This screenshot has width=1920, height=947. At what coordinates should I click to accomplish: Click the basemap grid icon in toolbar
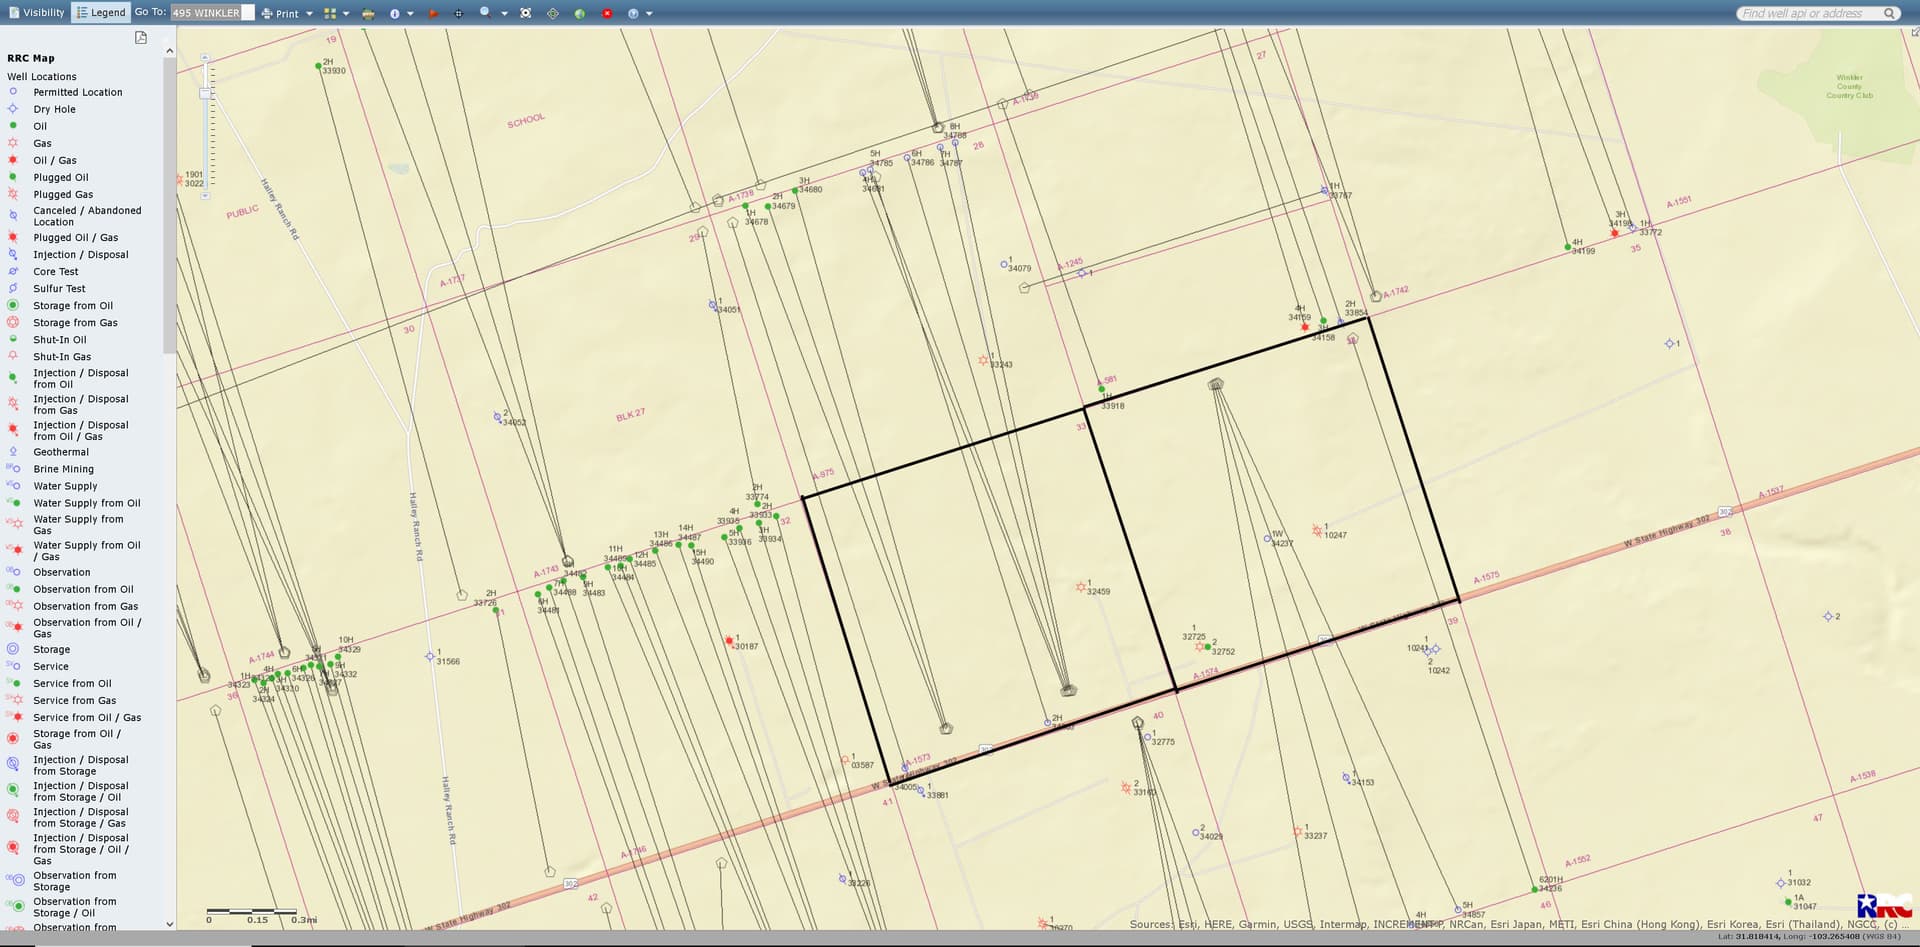click(x=330, y=13)
